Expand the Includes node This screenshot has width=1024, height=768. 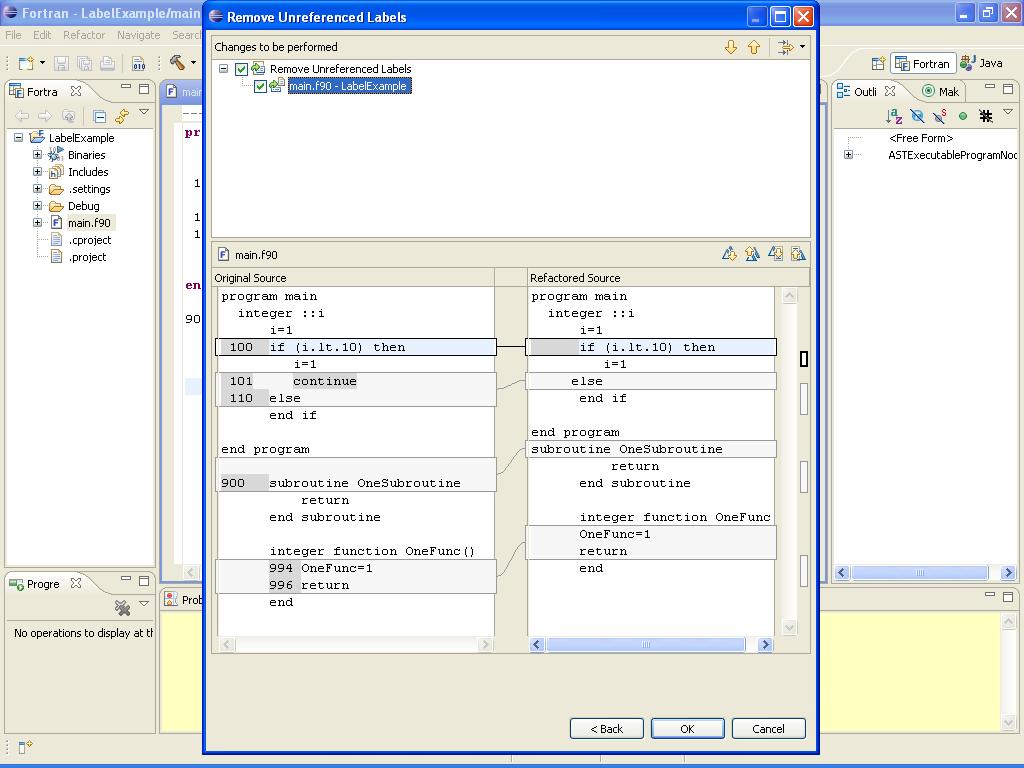[37, 172]
